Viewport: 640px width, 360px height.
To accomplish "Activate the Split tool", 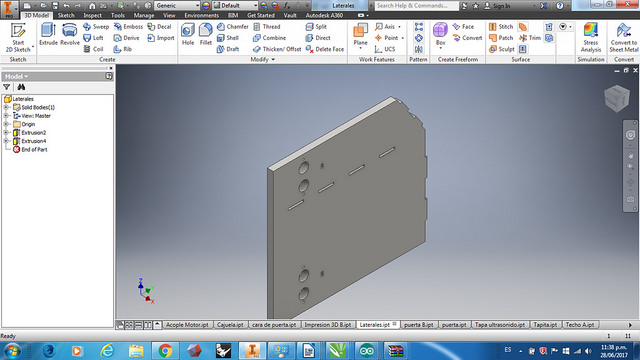I will pyautogui.click(x=316, y=27).
